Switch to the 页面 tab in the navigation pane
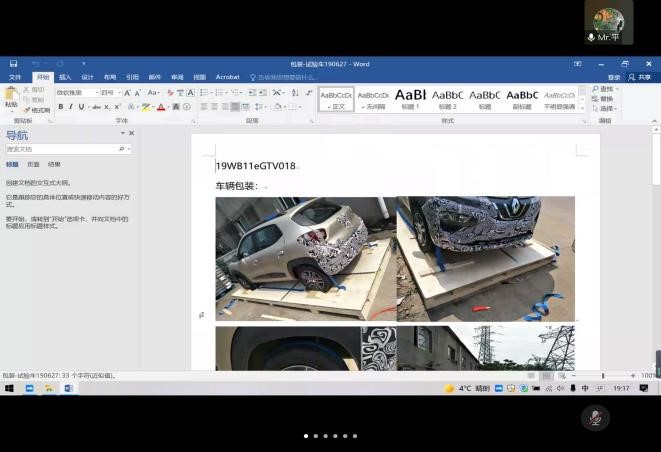This screenshot has width=661, height=452. click(33, 164)
